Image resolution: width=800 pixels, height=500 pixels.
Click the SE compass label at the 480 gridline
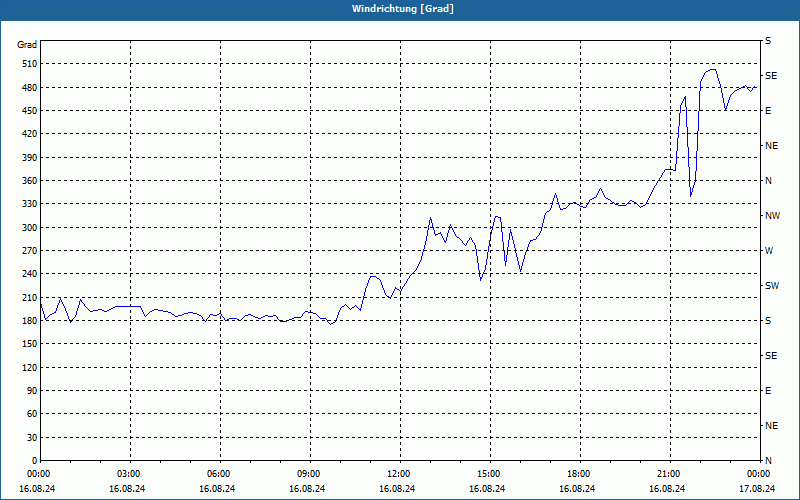(771, 76)
